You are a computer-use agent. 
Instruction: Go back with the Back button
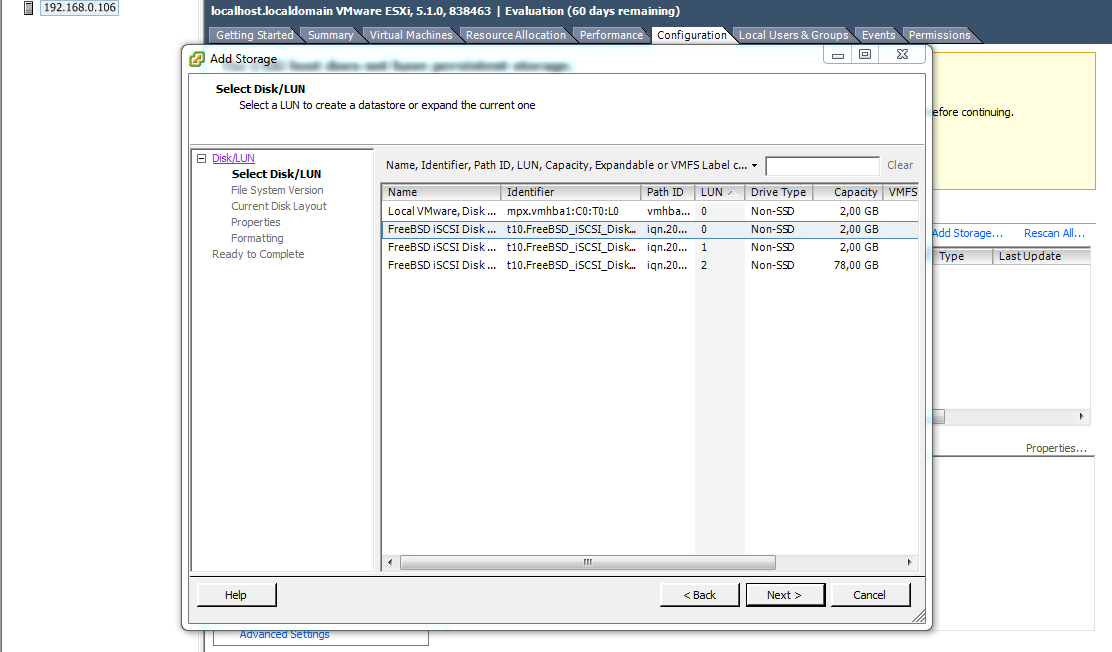tap(699, 595)
